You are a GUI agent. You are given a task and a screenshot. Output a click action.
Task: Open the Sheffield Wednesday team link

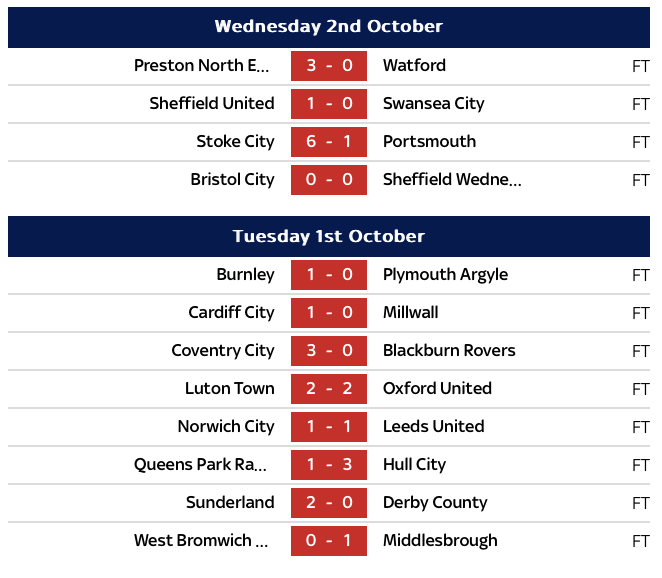(x=452, y=180)
